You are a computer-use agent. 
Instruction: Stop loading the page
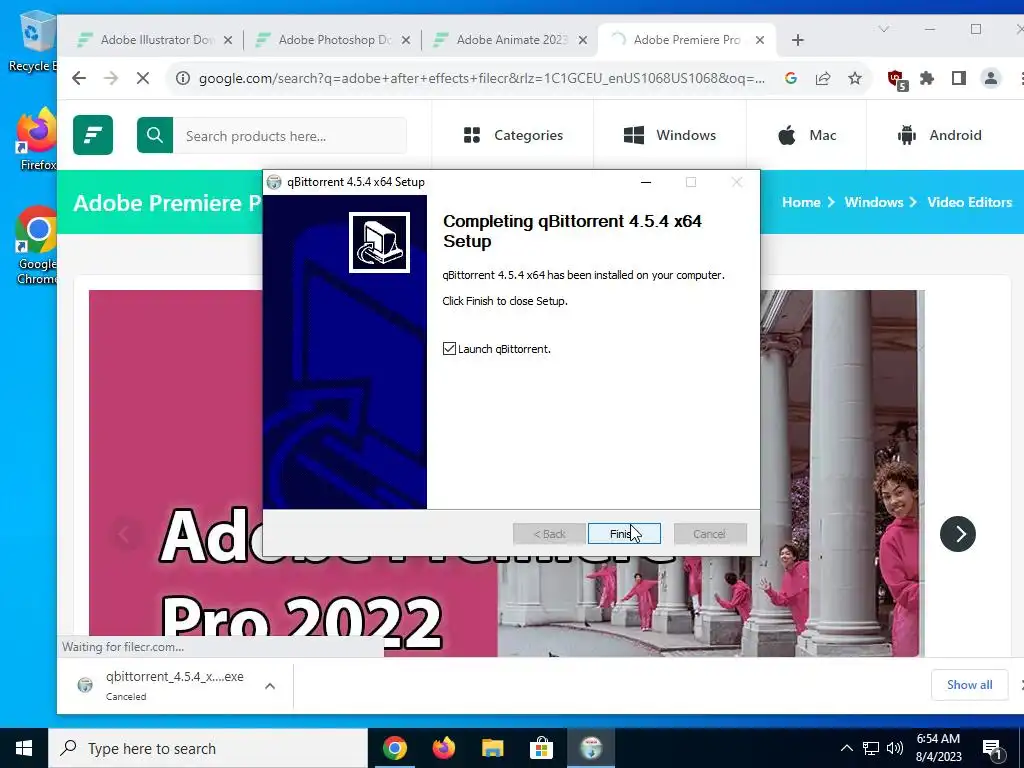click(x=143, y=78)
